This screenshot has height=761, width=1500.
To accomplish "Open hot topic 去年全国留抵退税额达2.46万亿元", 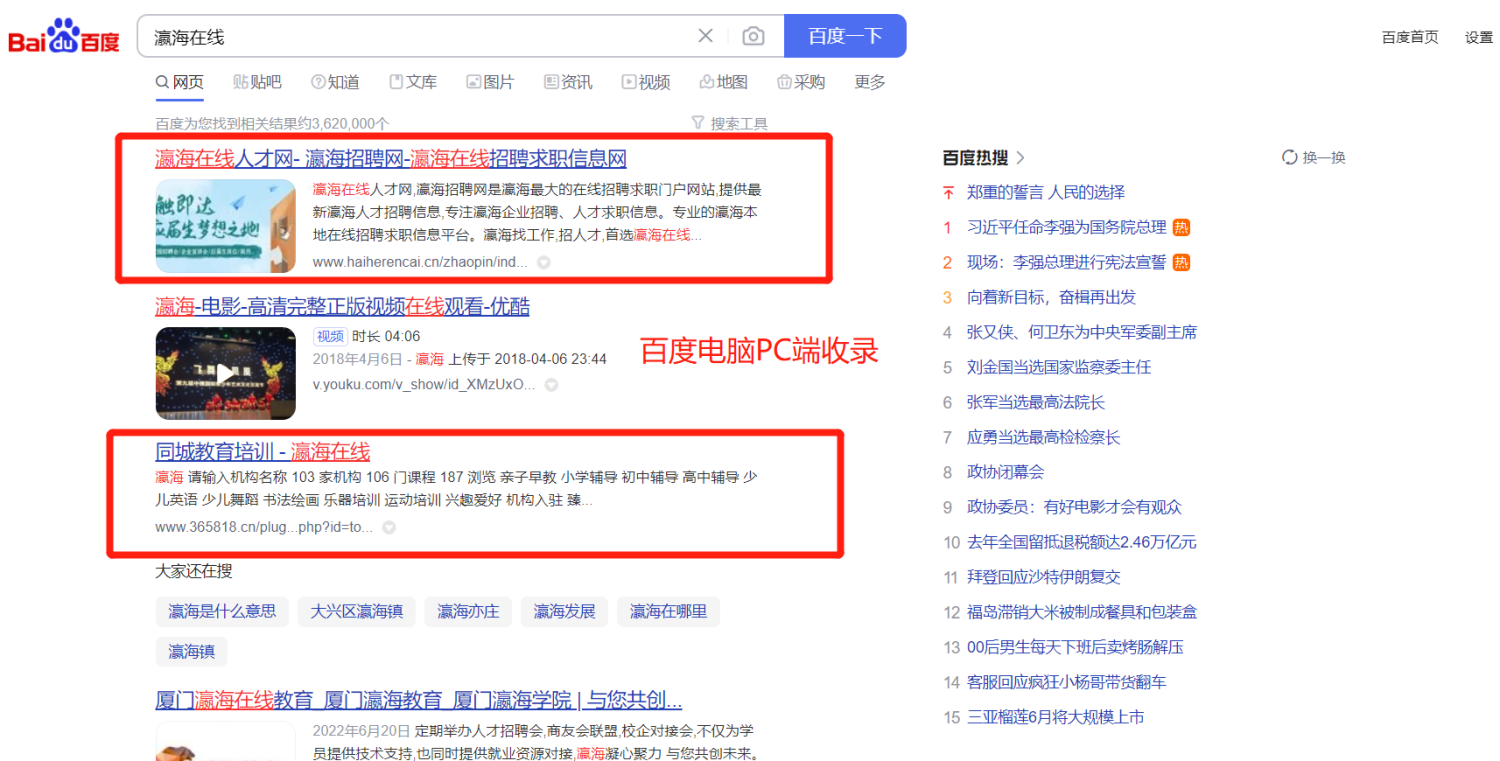I will coord(1081,542).
